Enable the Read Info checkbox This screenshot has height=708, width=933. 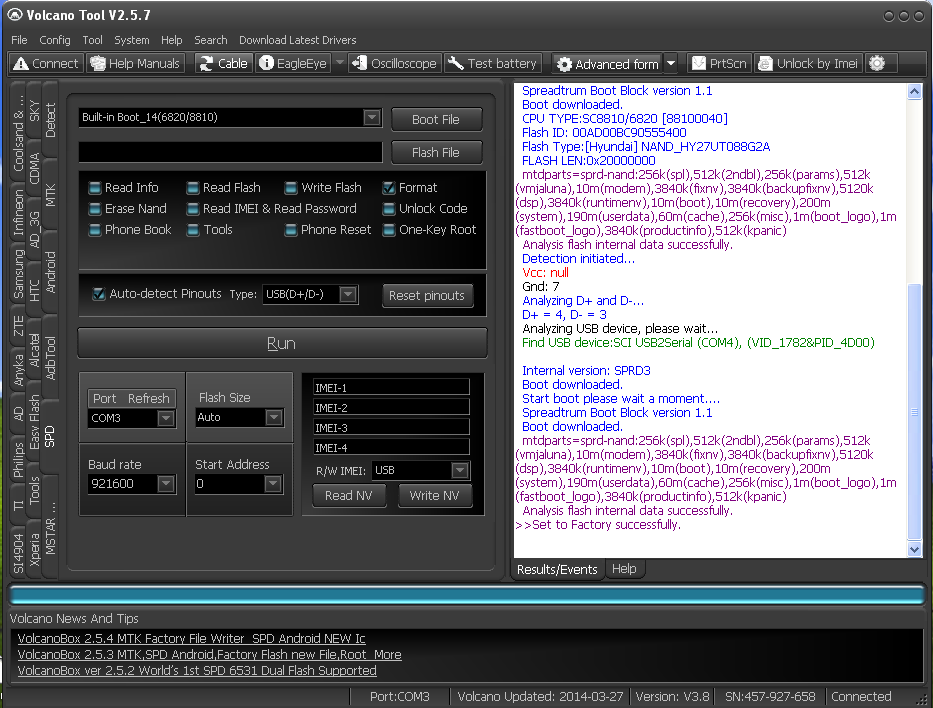95,188
